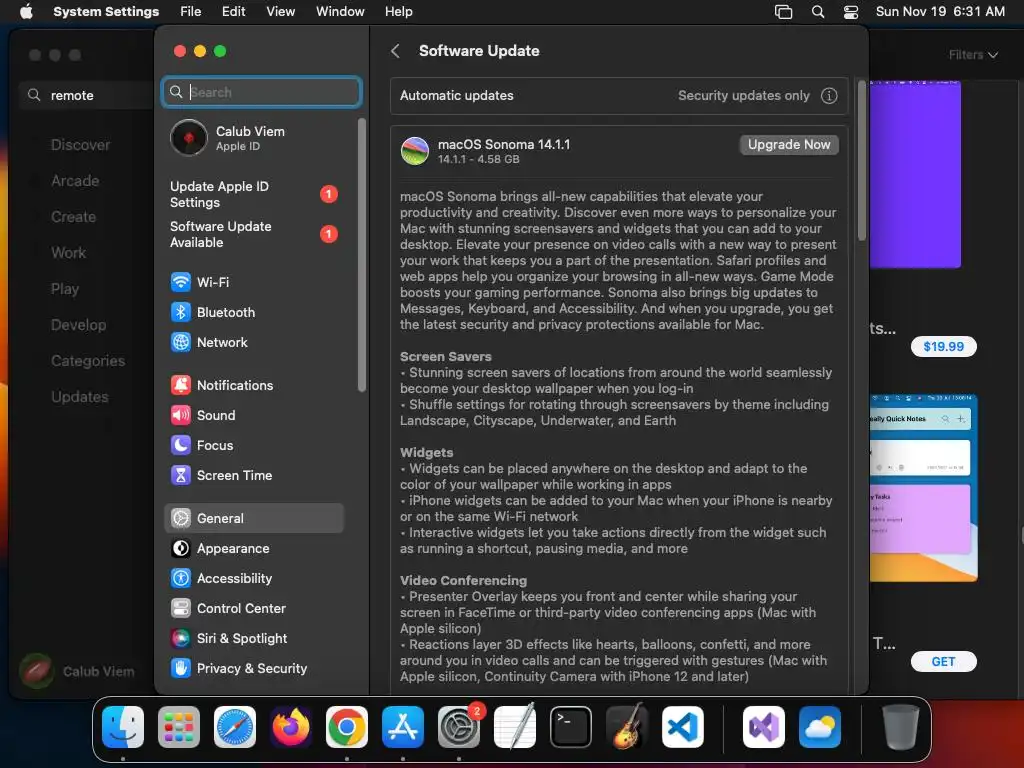The width and height of the screenshot is (1024, 768).
Task: Click Quick Notes app screenshot thumbnail
Action: pos(923,487)
